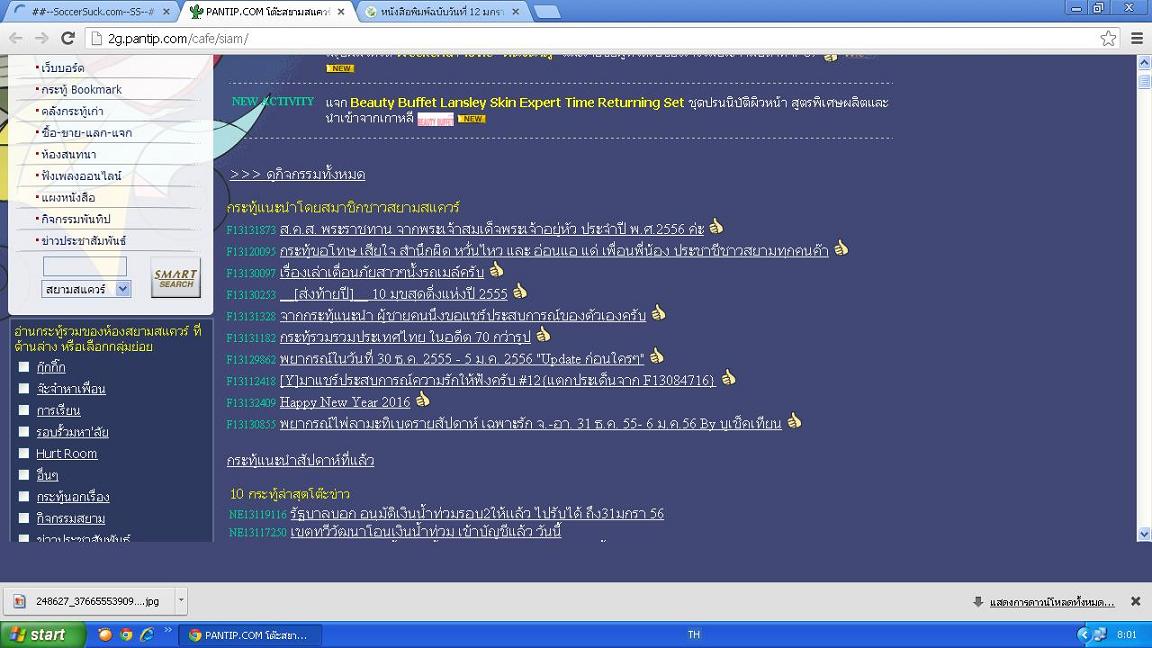Viewport: 1152px width, 648px height.
Task: Click Show all downloads link
Action: 1051,602
